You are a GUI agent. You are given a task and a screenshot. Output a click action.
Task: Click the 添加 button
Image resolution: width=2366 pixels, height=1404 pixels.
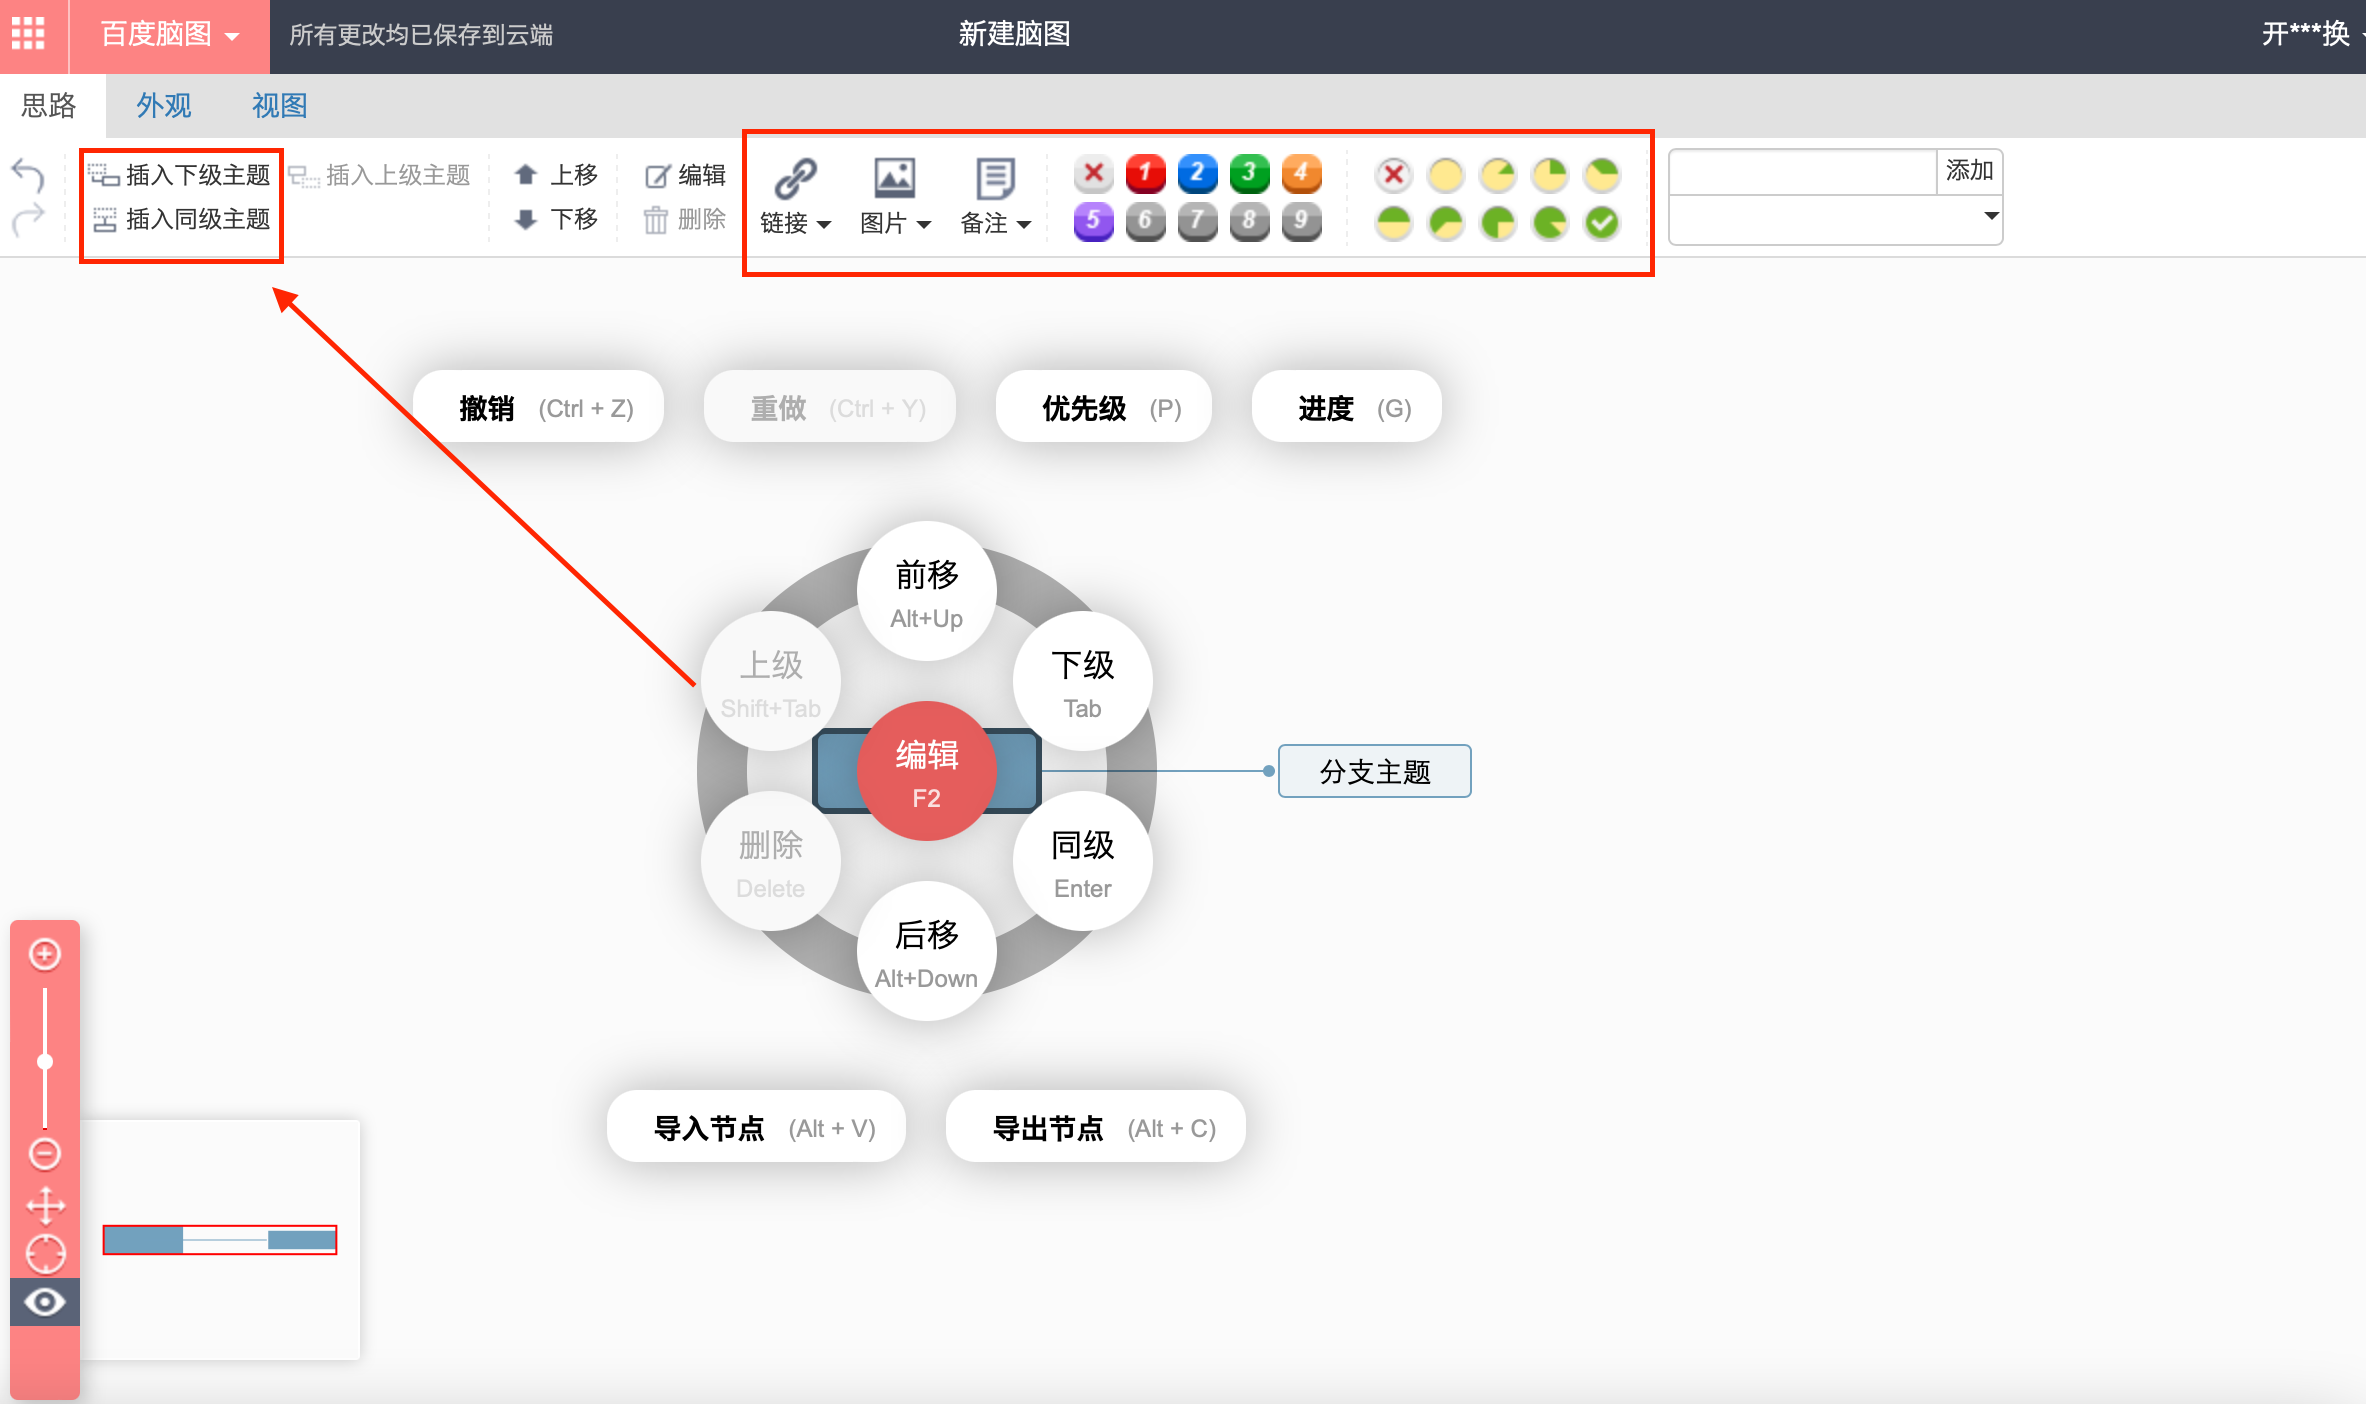pos(1969,172)
